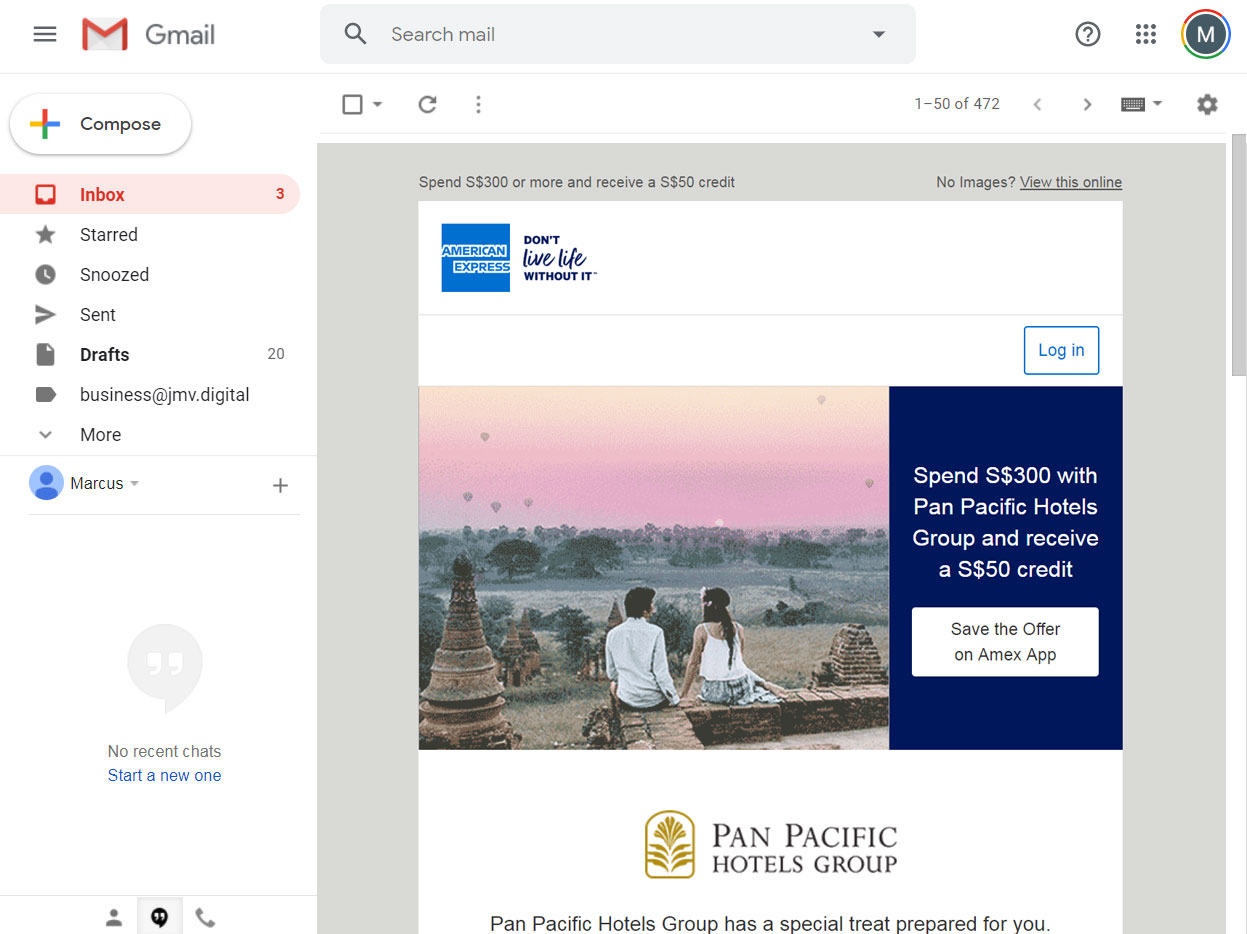Open the Sent folder
The image size is (1247, 934).
(150, 314)
